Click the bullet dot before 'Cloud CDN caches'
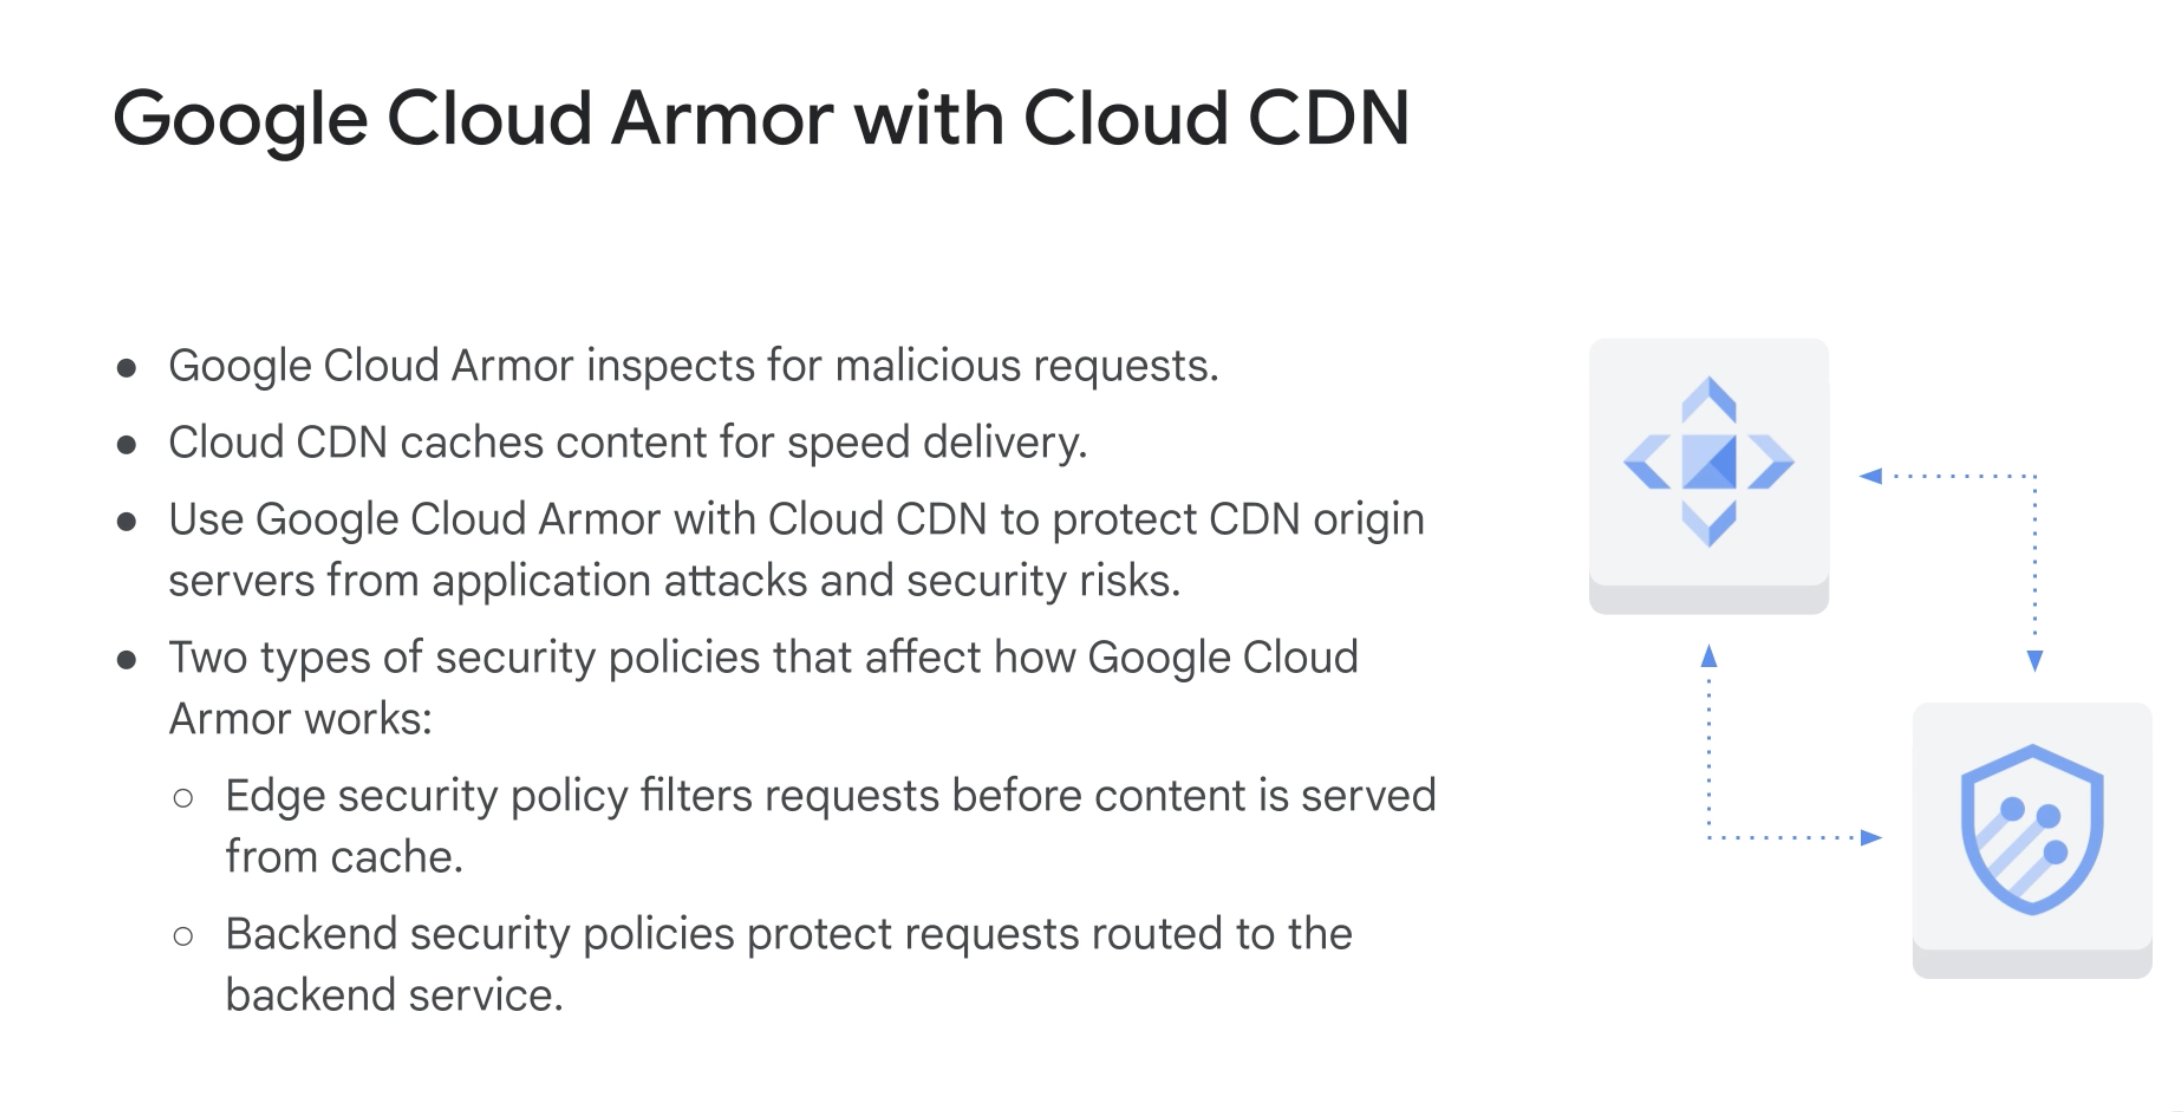Image resolution: width=2184 pixels, height=1112 pixels. 126,445
